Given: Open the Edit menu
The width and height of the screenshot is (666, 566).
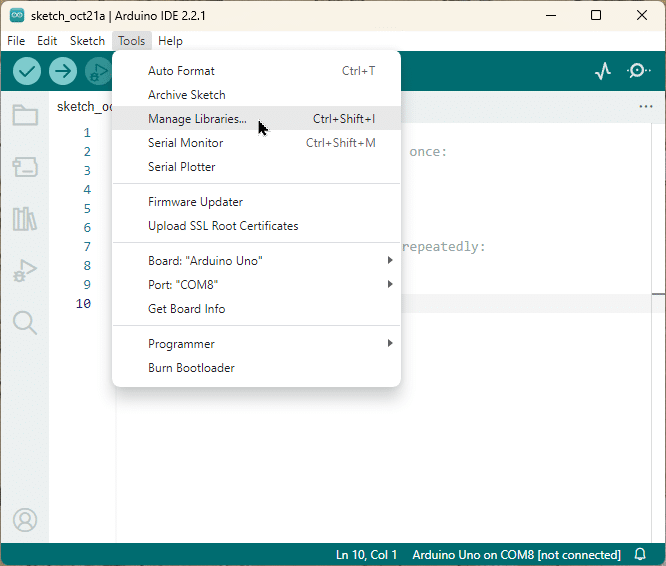Looking at the screenshot, I should pos(47,41).
